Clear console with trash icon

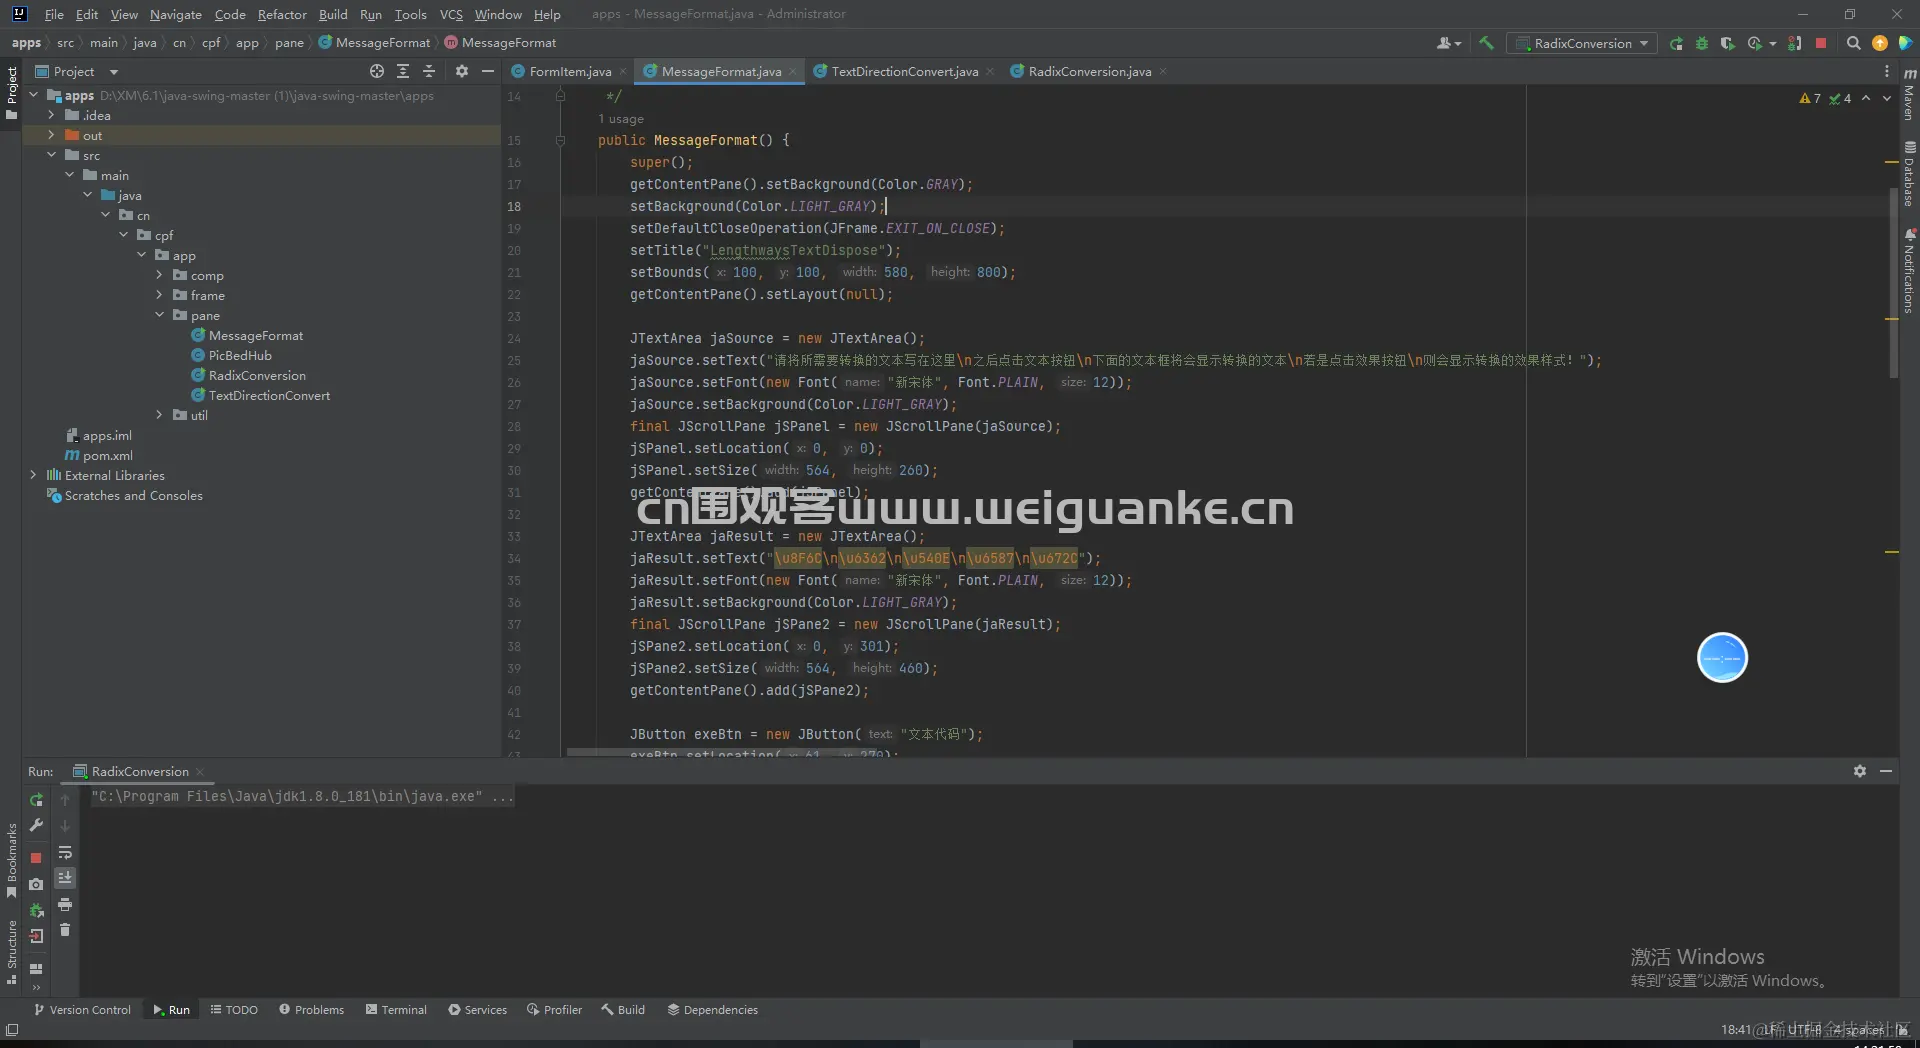65,930
